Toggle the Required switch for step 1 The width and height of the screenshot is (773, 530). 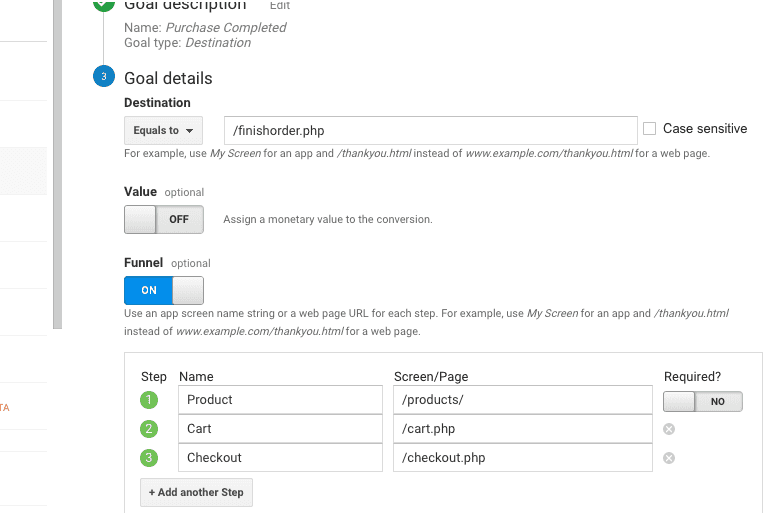[x=702, y=401]
